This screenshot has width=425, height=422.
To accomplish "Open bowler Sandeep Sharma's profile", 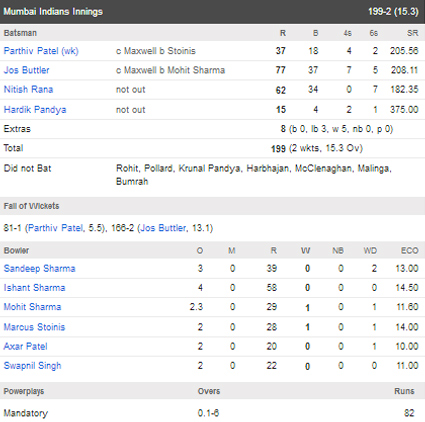I will point(39,268).
